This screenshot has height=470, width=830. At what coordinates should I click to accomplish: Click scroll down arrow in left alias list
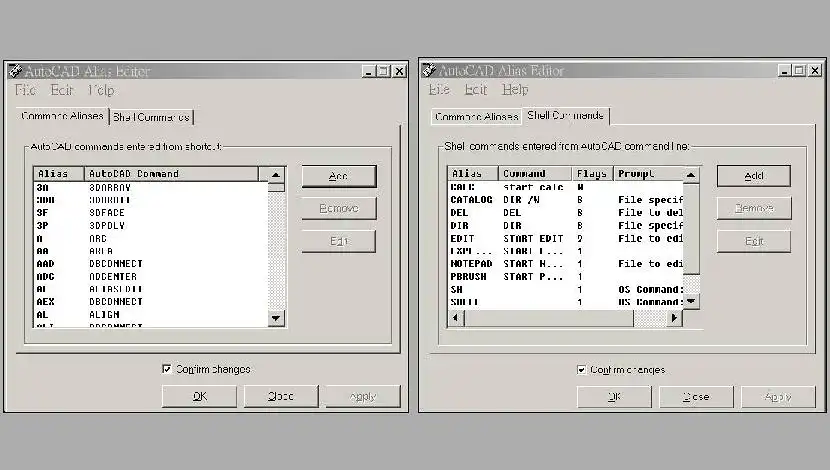tap(276, 318)
